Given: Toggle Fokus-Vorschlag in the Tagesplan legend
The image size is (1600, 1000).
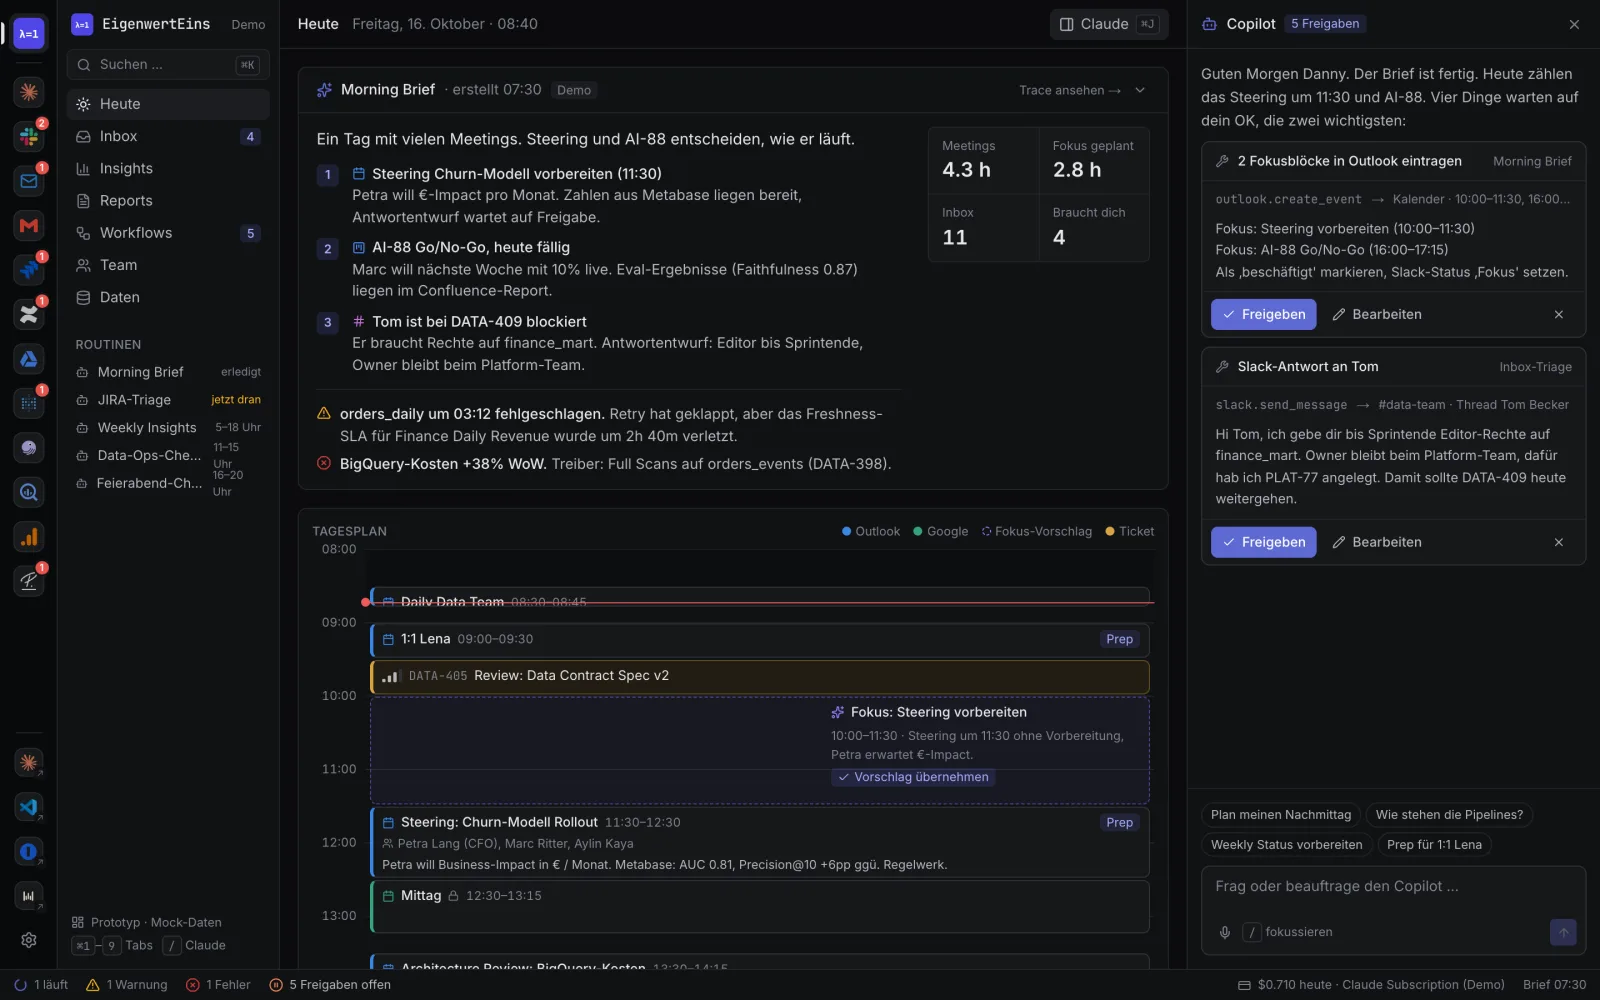Looking at the screenshot, I should [x=1037, y=531].
